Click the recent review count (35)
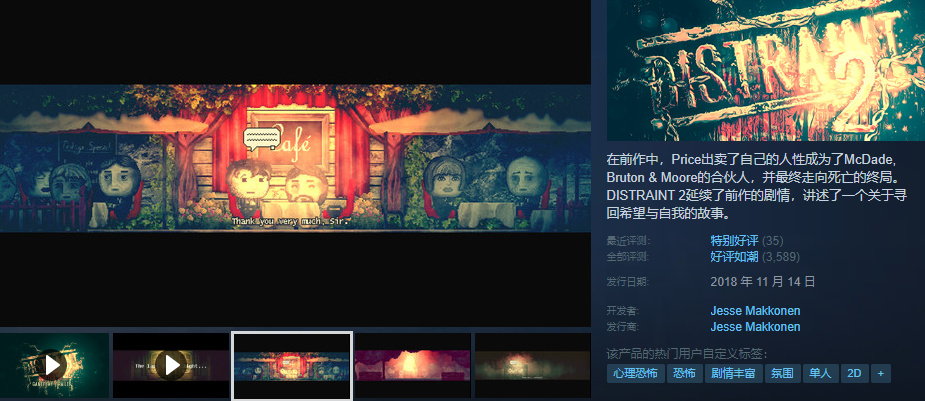925x401 pixels. [773, 241]
